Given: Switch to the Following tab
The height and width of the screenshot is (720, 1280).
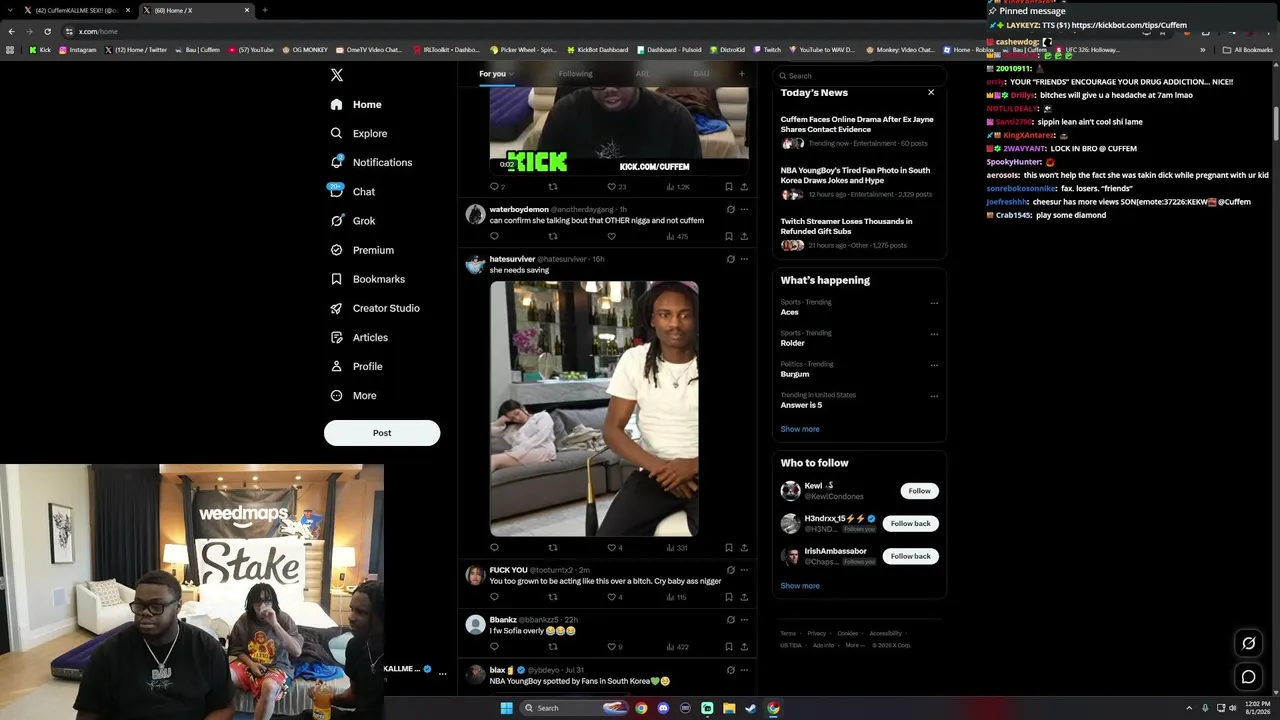Looking at the screenshot, I should pos(575,74).
